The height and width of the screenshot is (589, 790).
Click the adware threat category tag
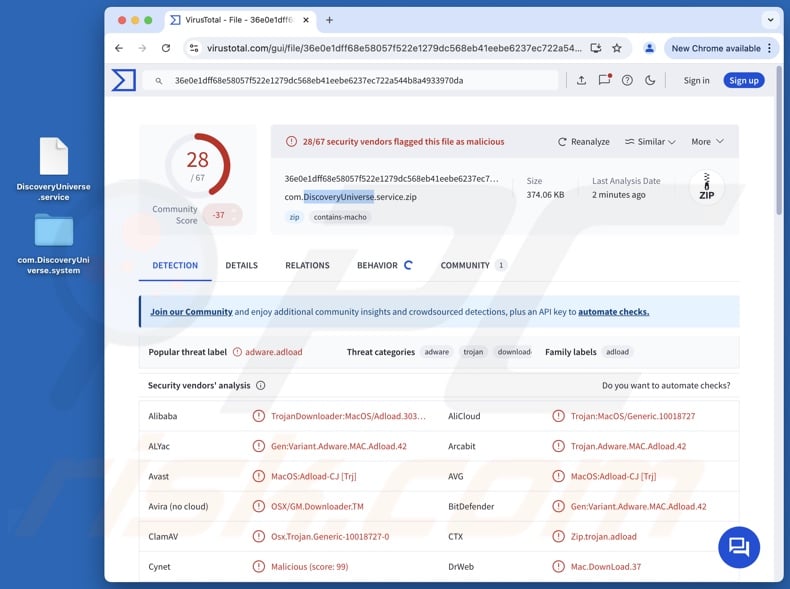[436, 352]
